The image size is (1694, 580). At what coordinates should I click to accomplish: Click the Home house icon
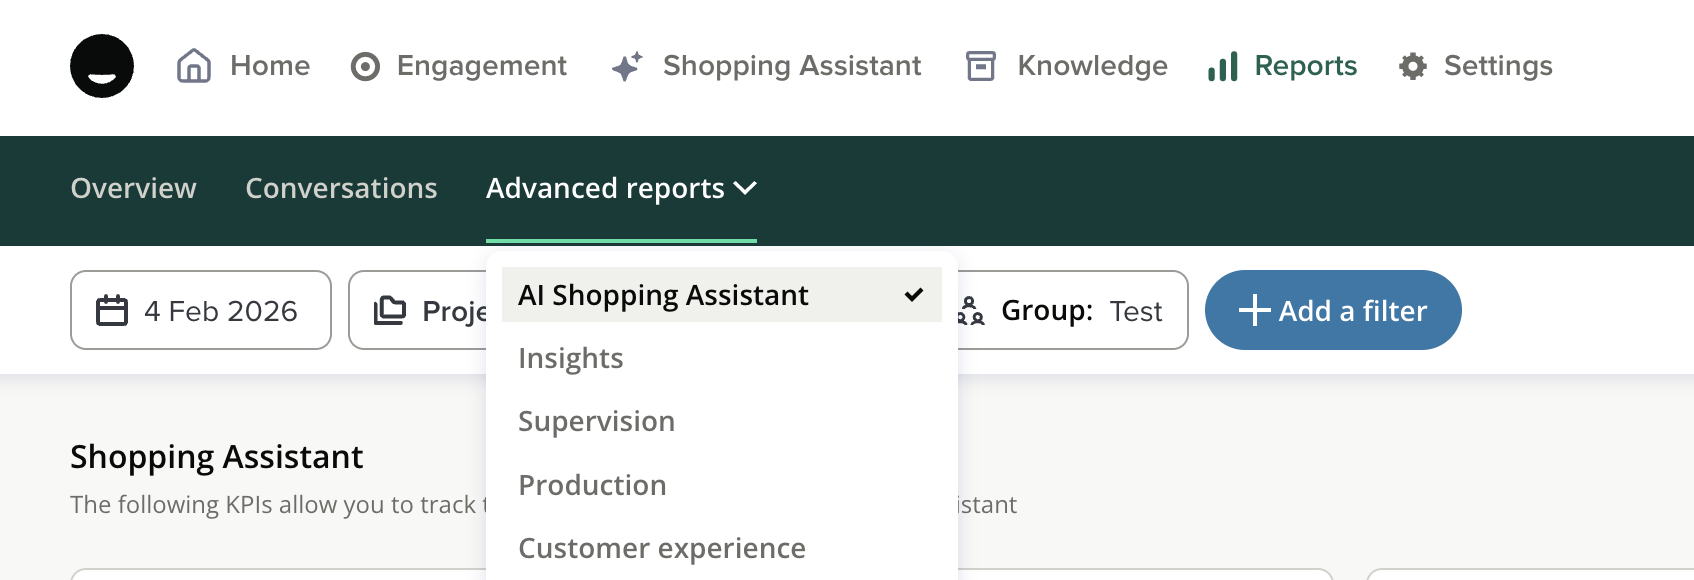pos(194,66)
